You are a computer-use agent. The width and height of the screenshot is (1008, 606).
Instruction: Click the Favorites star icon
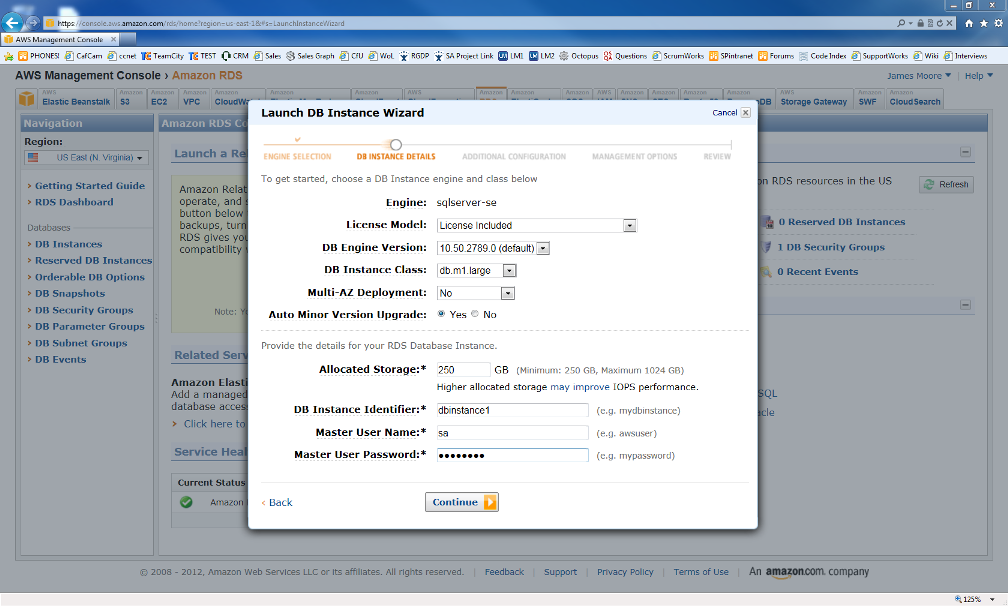tap(984, 23)
